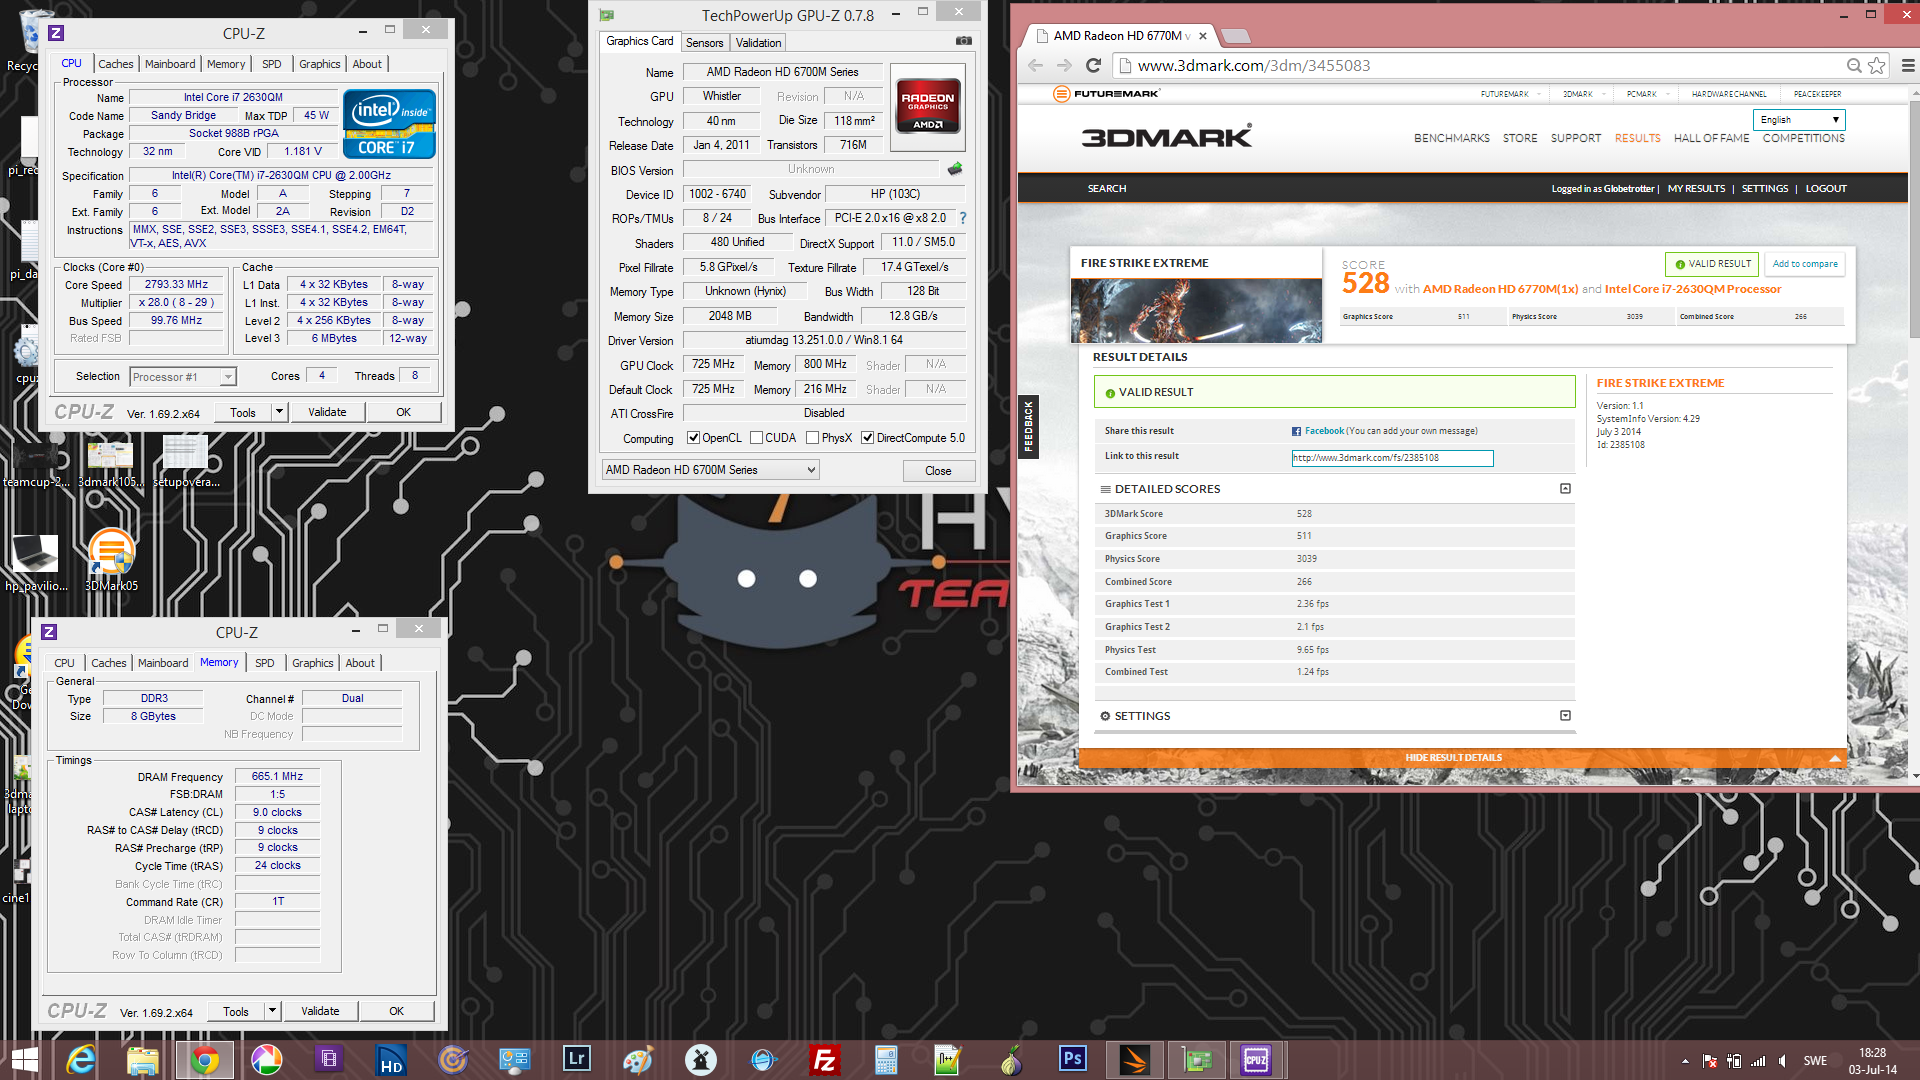Switch to Mainboard tab in the top CPU-Z window
The image size is (1920, 1080).
(x=170, y=64)
